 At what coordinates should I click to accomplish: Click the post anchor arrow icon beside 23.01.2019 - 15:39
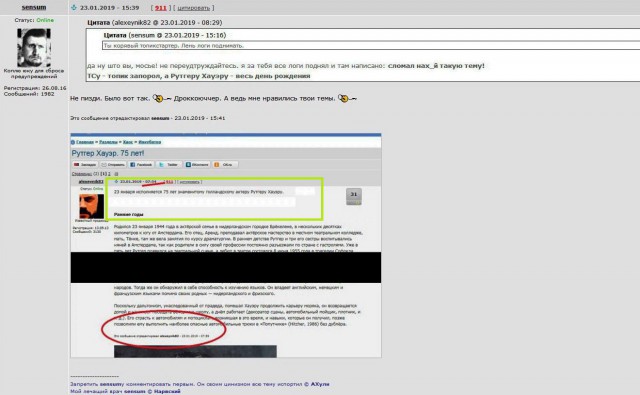pos(73,7)
